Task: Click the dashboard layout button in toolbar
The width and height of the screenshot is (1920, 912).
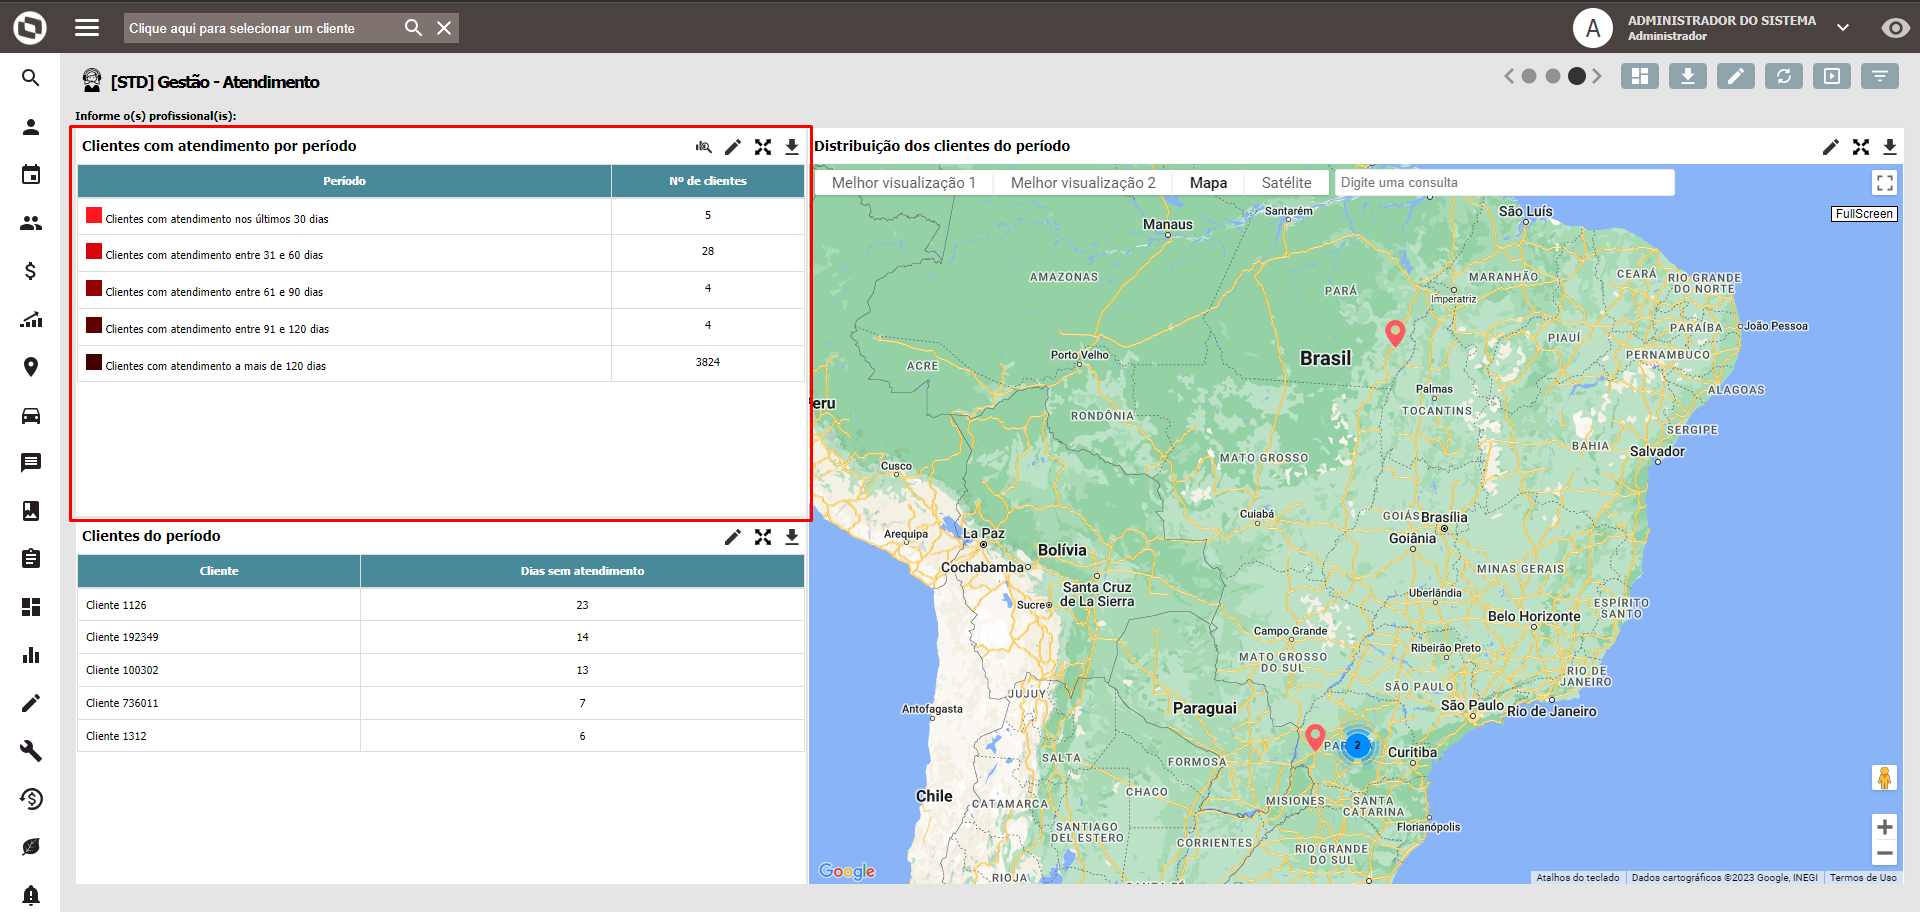Action: [1639, 76]
